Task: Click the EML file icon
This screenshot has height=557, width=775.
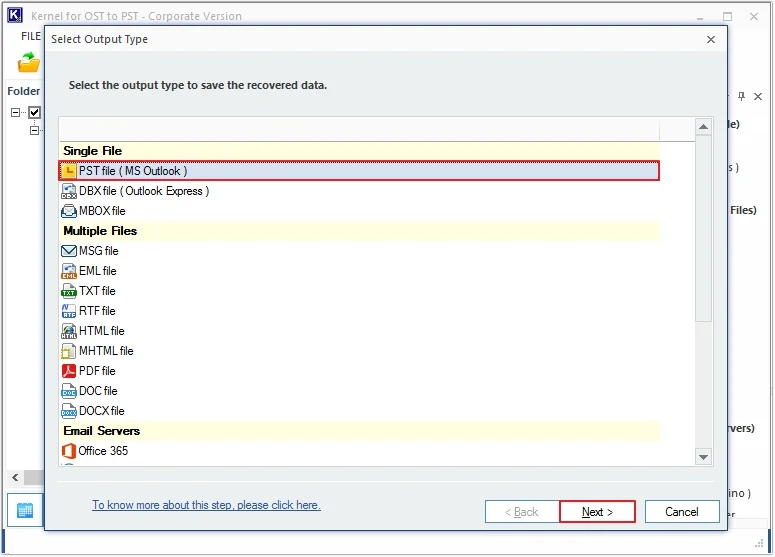Action: [69, 271]
